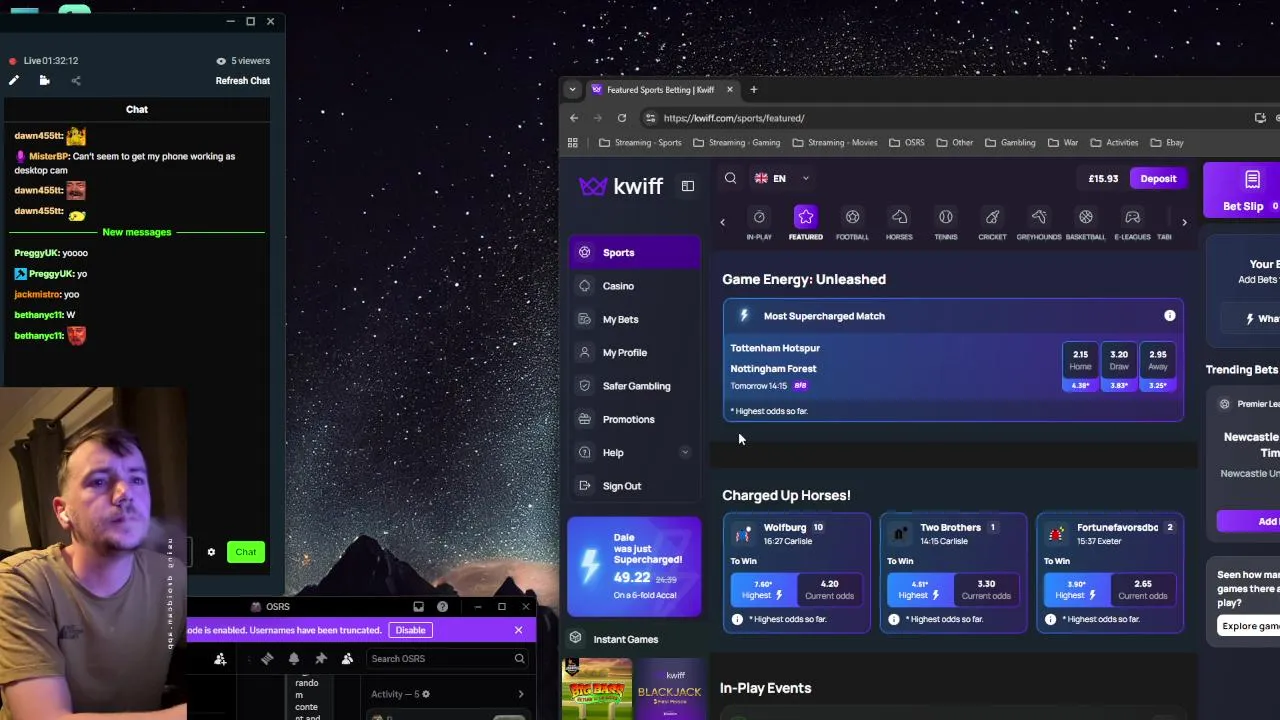Open My Profile in kwiff sidebar
The width and height of the screenshot is (1280, 720).
(x=634, y=353)
